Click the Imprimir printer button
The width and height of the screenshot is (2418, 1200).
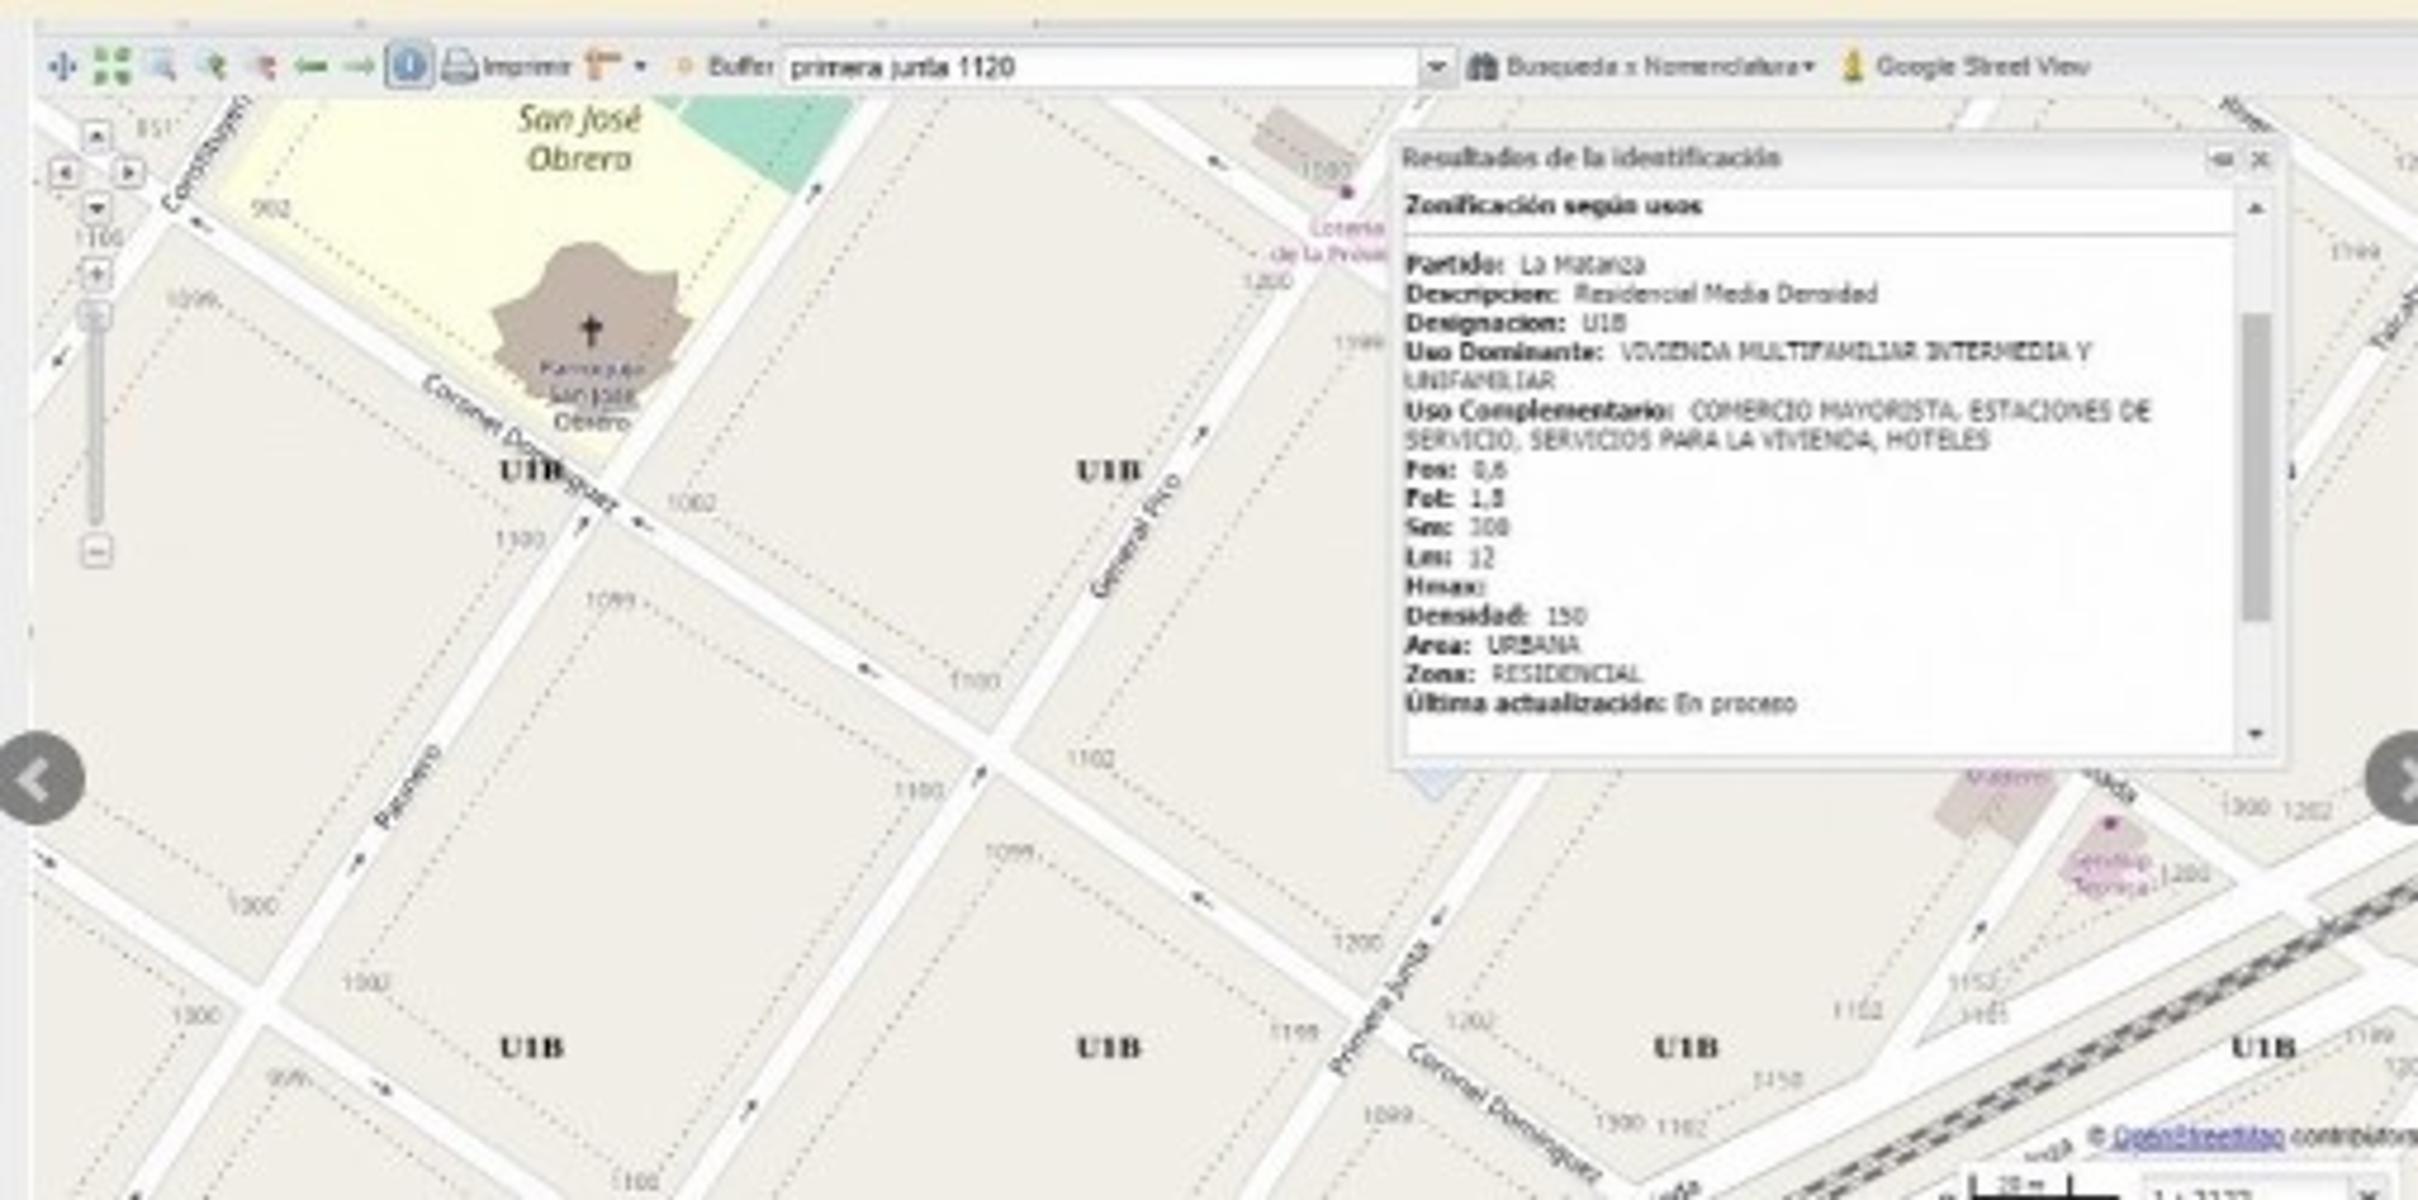(506, 67)
